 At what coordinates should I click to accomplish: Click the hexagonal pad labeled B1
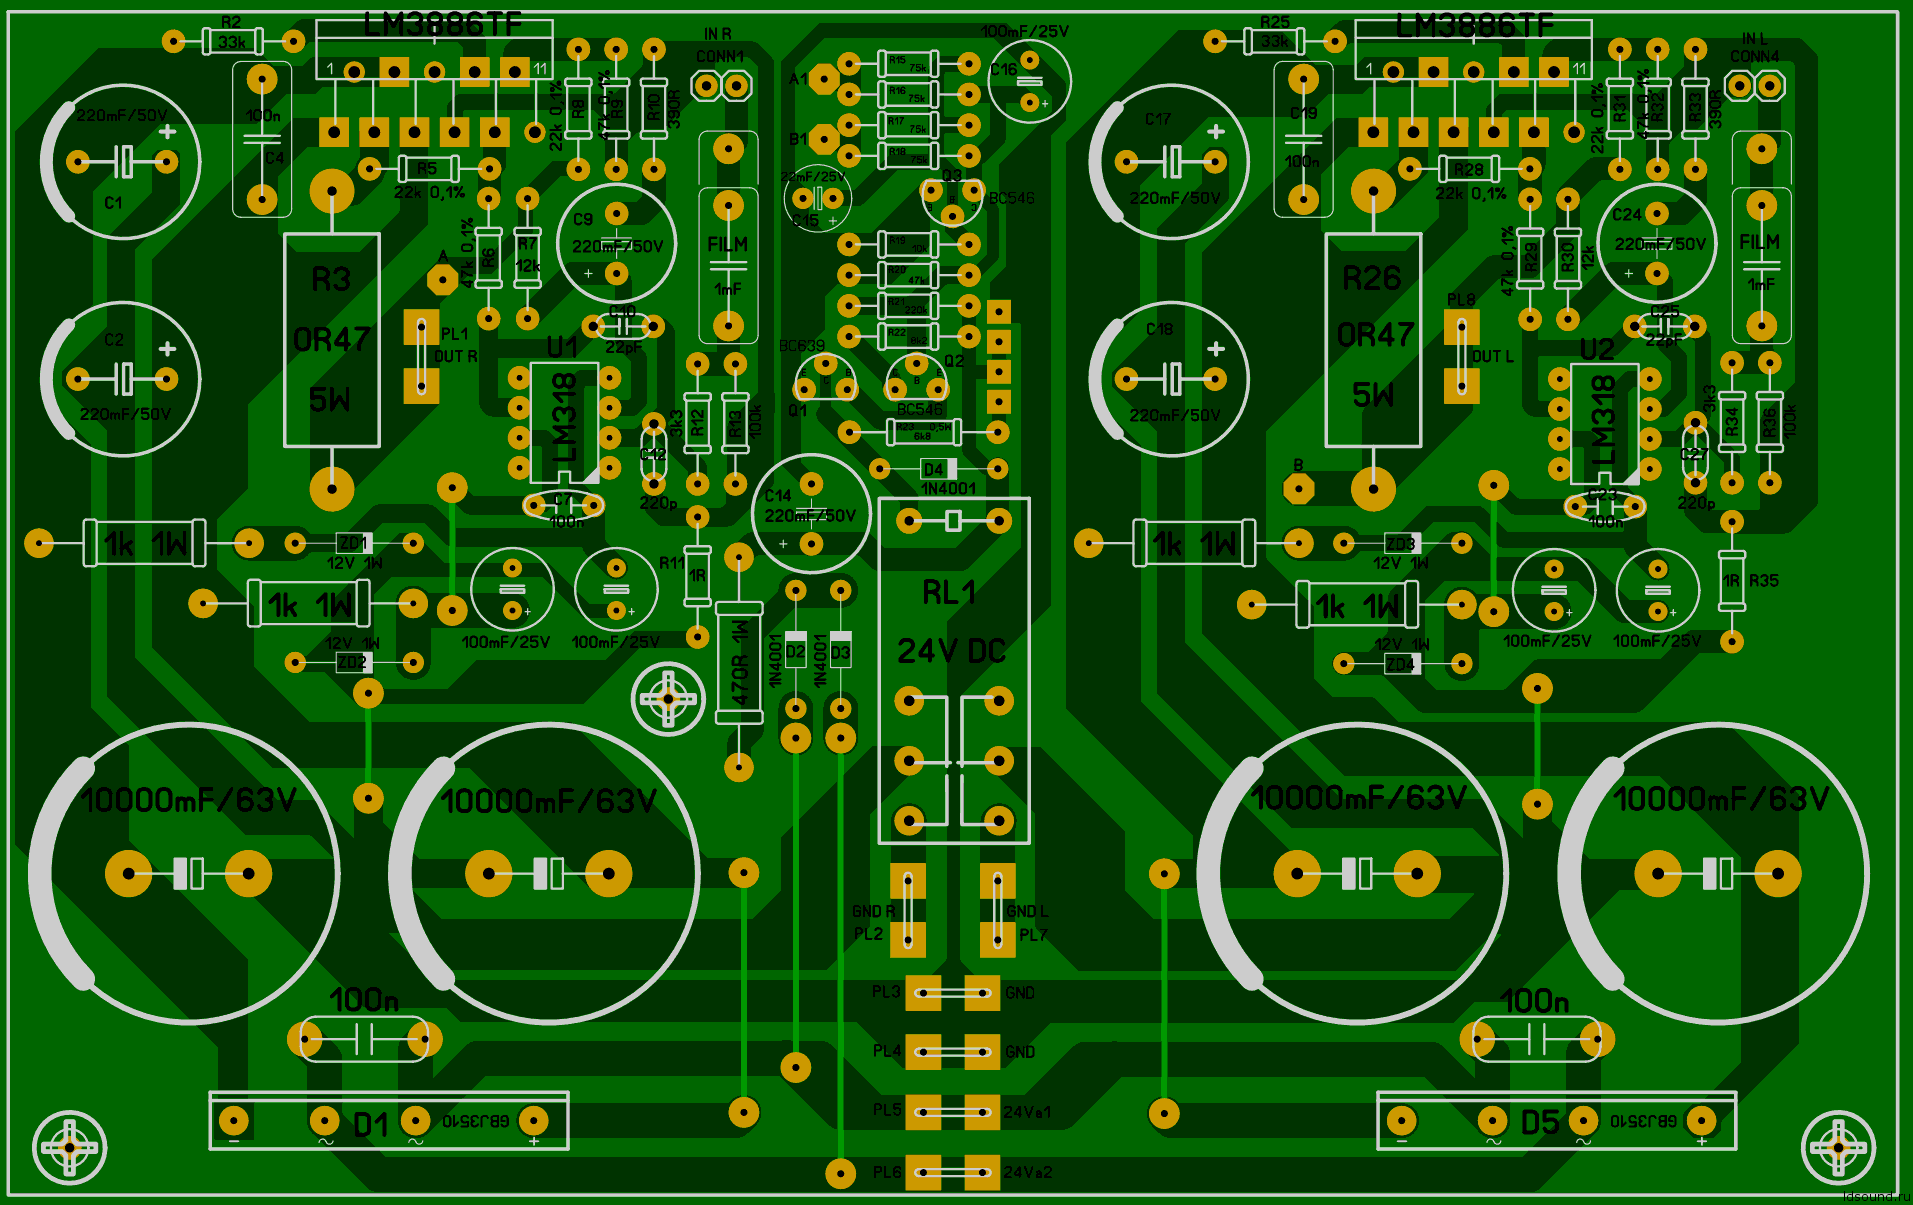click(x=823, y=139)
